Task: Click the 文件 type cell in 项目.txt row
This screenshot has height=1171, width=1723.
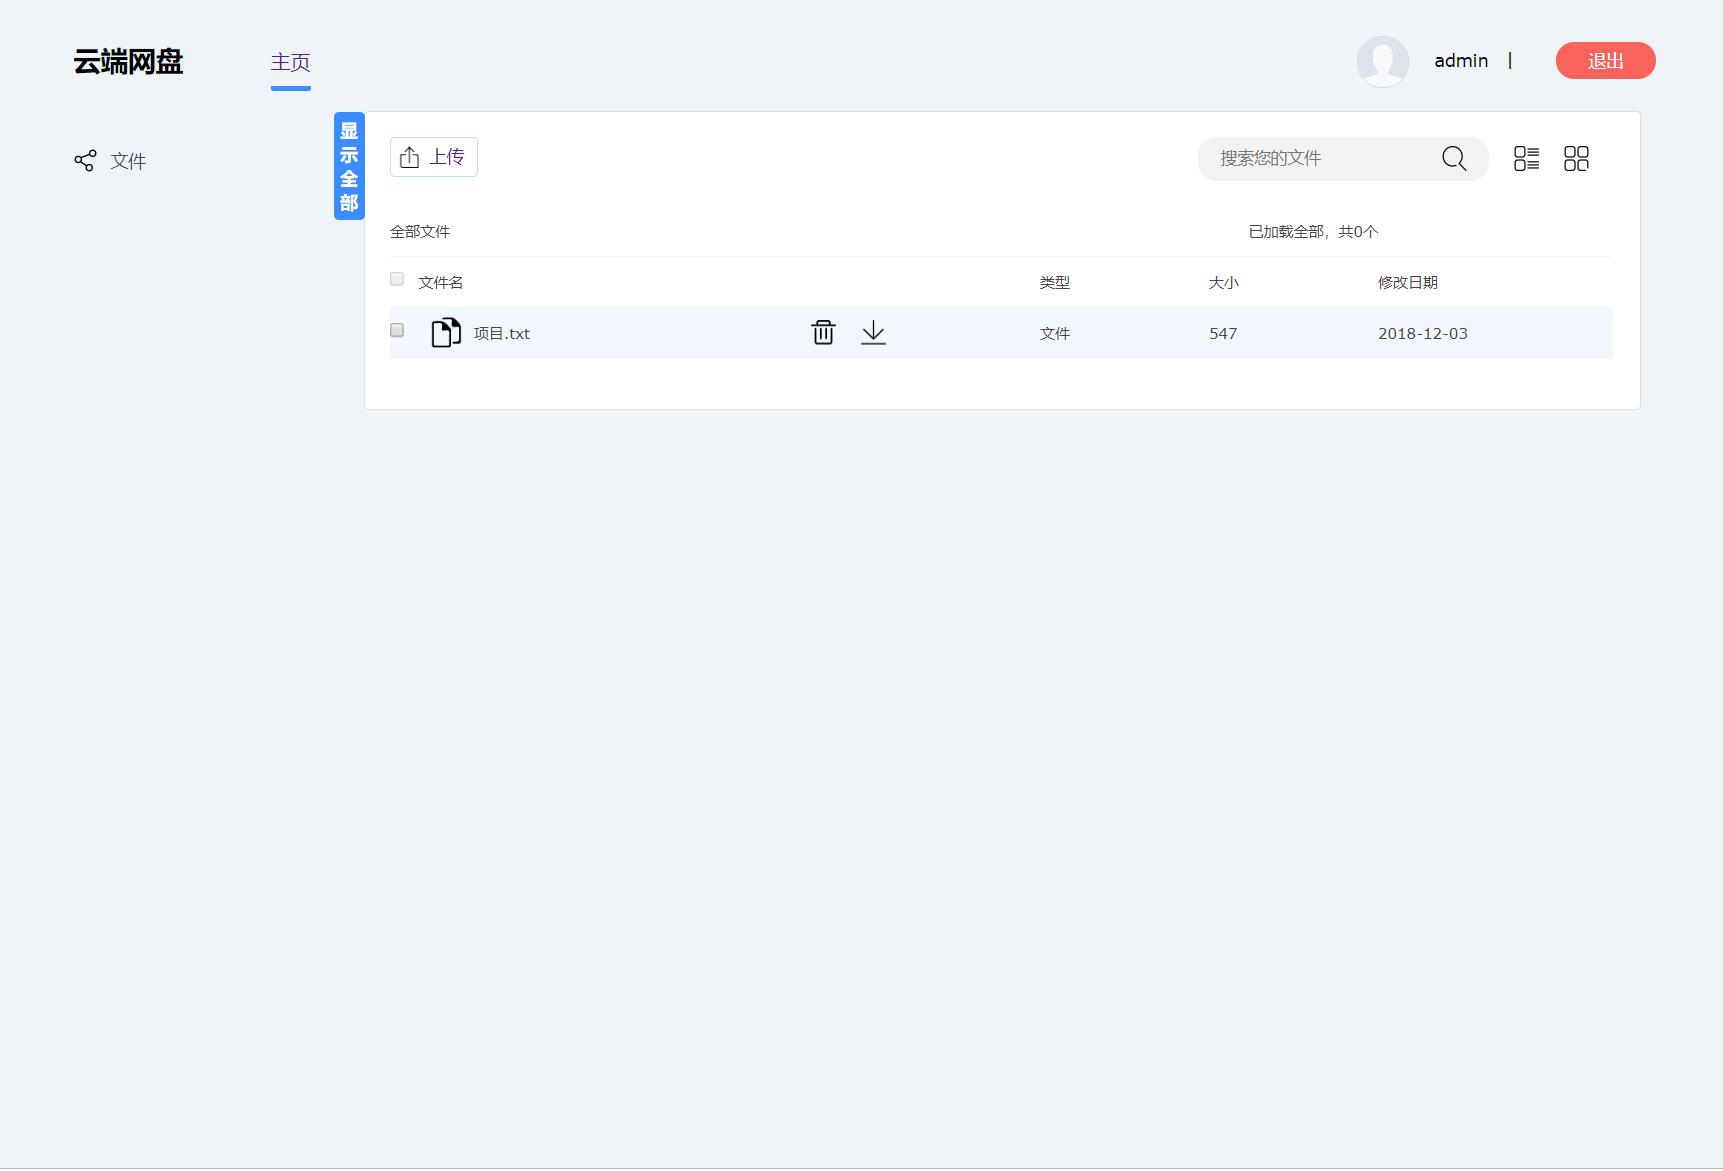Action: click(x=1055, y=334)
